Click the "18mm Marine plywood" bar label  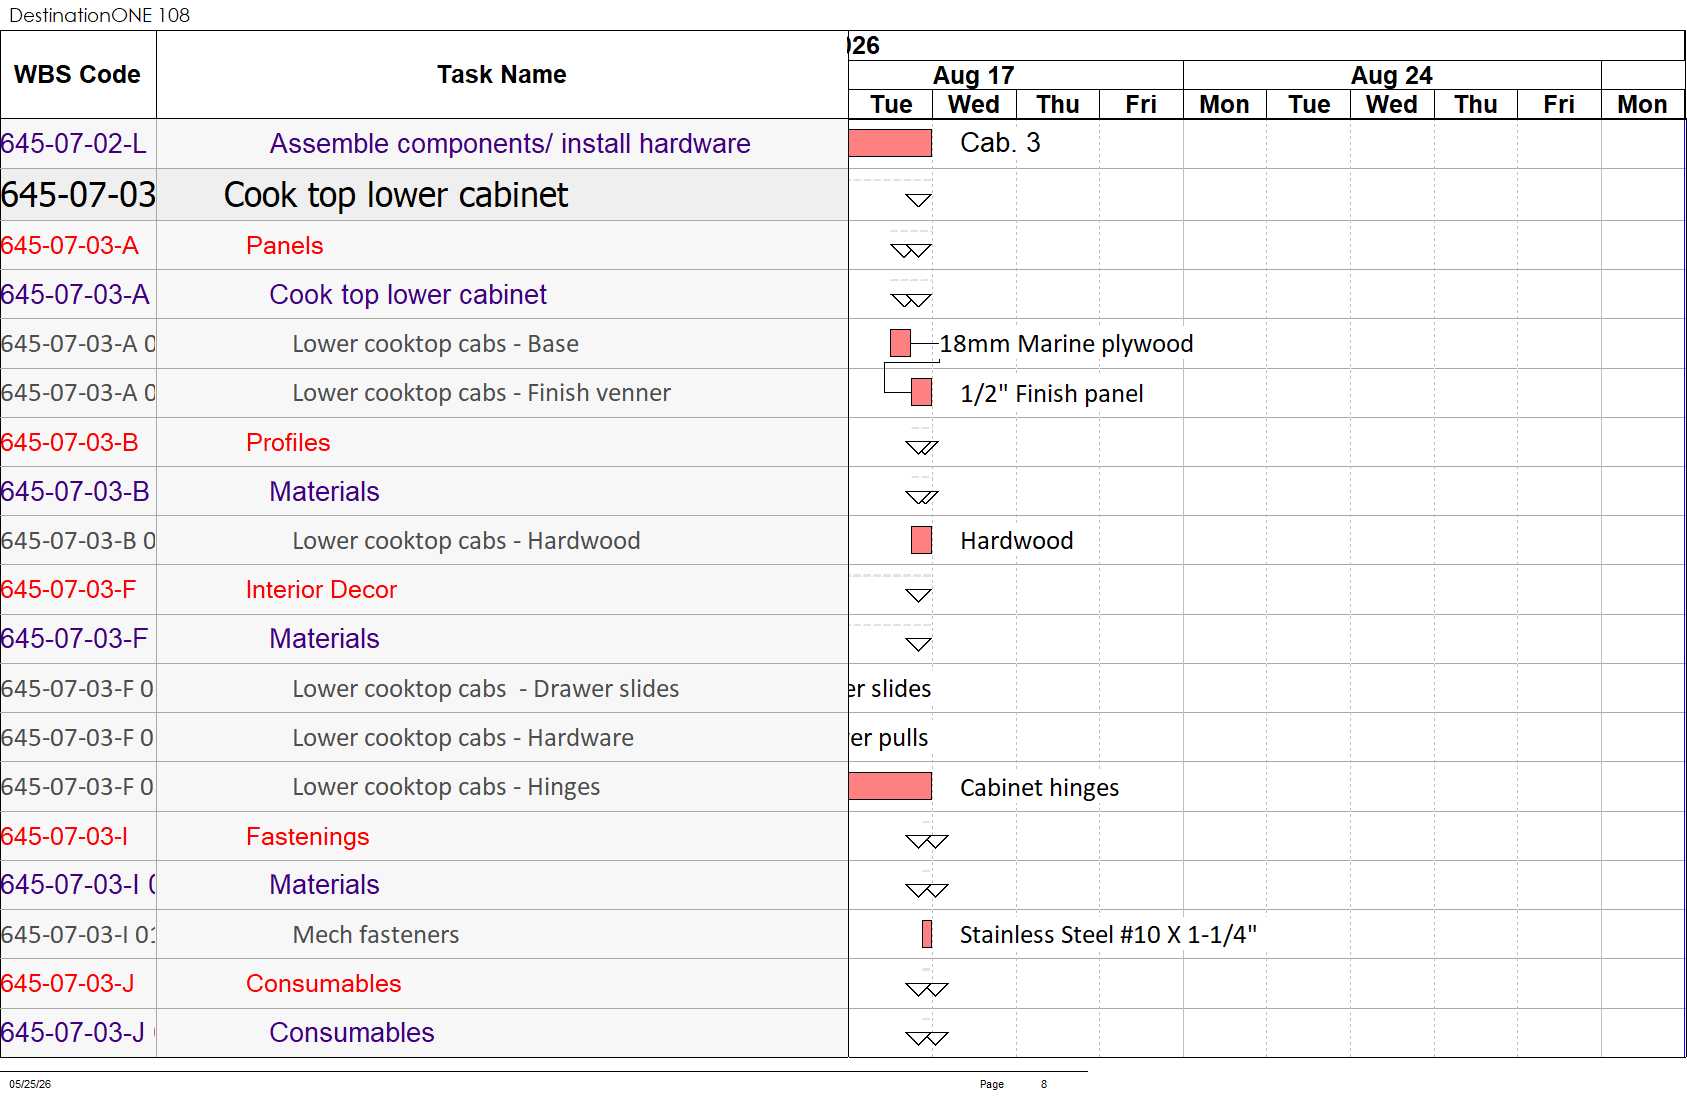pyautogui.click(x=1066, y=344)
